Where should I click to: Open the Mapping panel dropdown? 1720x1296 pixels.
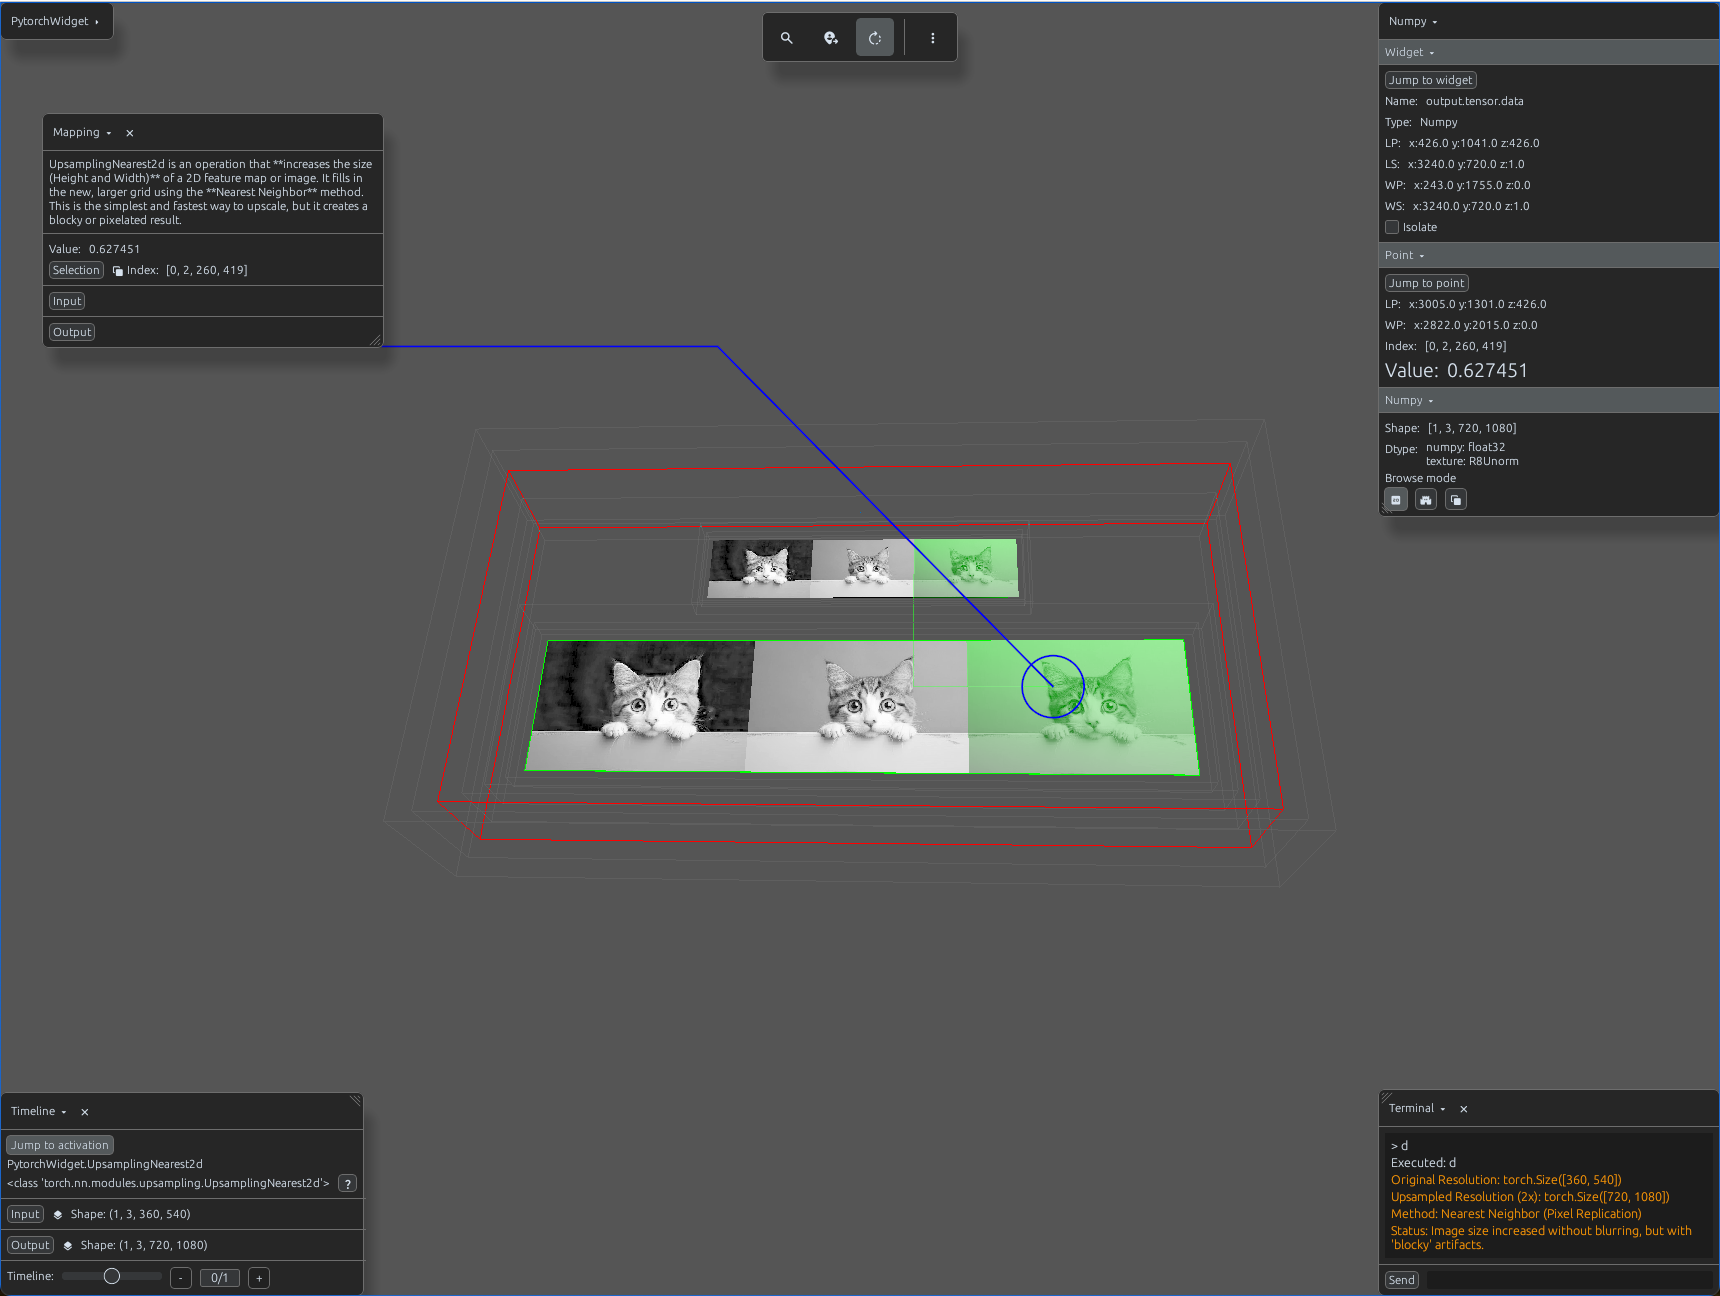[x=82, y=132]
